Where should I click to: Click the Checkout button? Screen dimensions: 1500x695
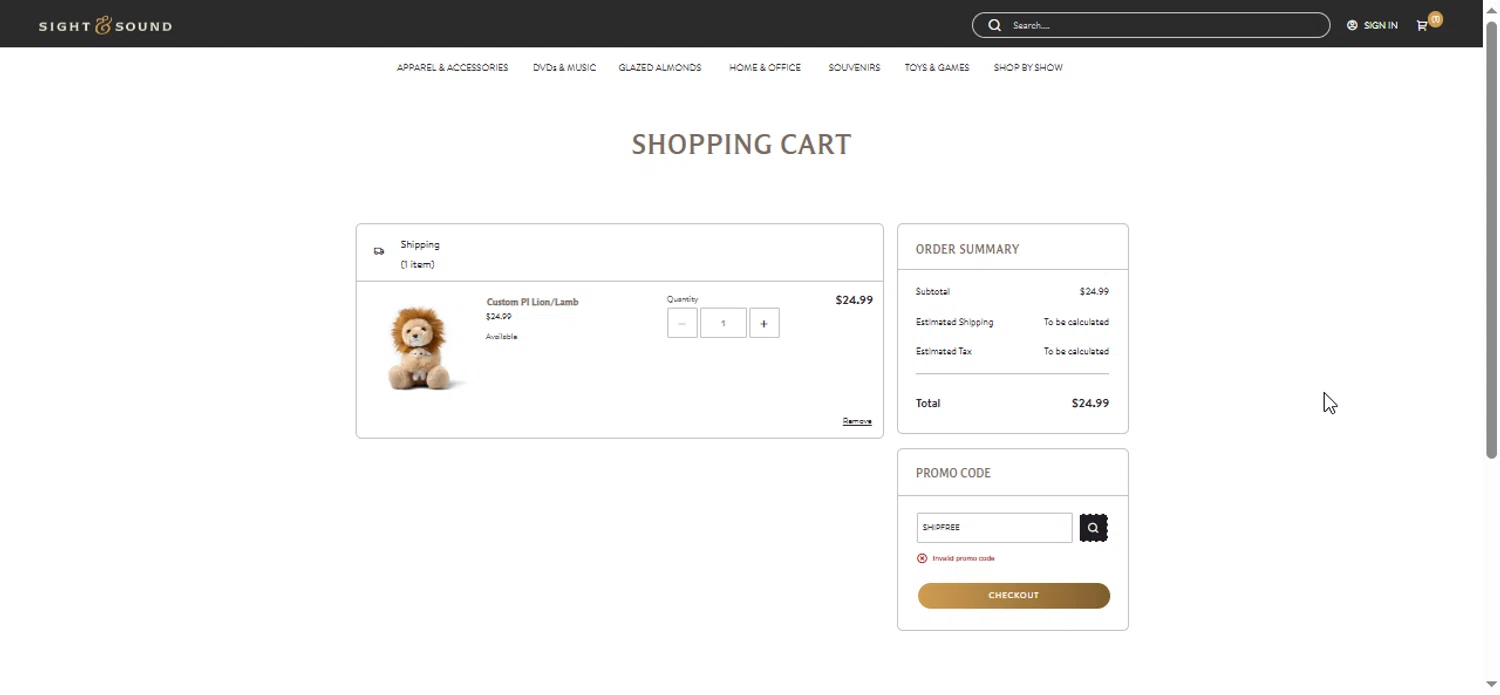click(1013, 595)
